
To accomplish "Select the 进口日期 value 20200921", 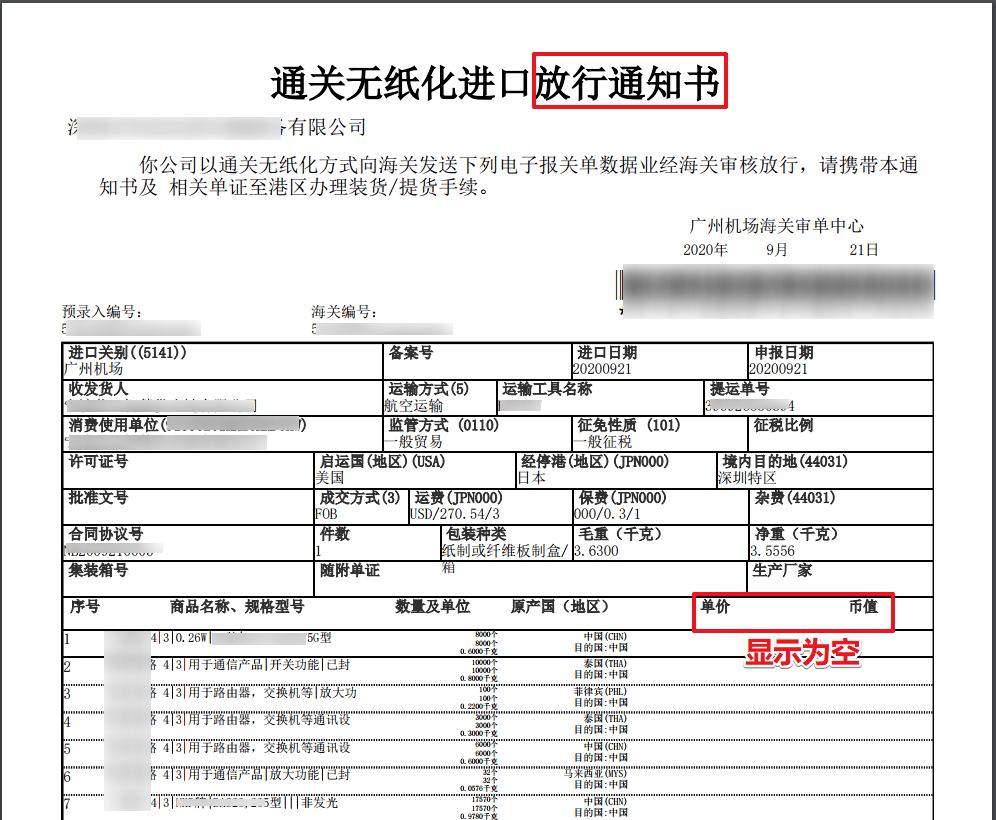I will coord(602,369).
